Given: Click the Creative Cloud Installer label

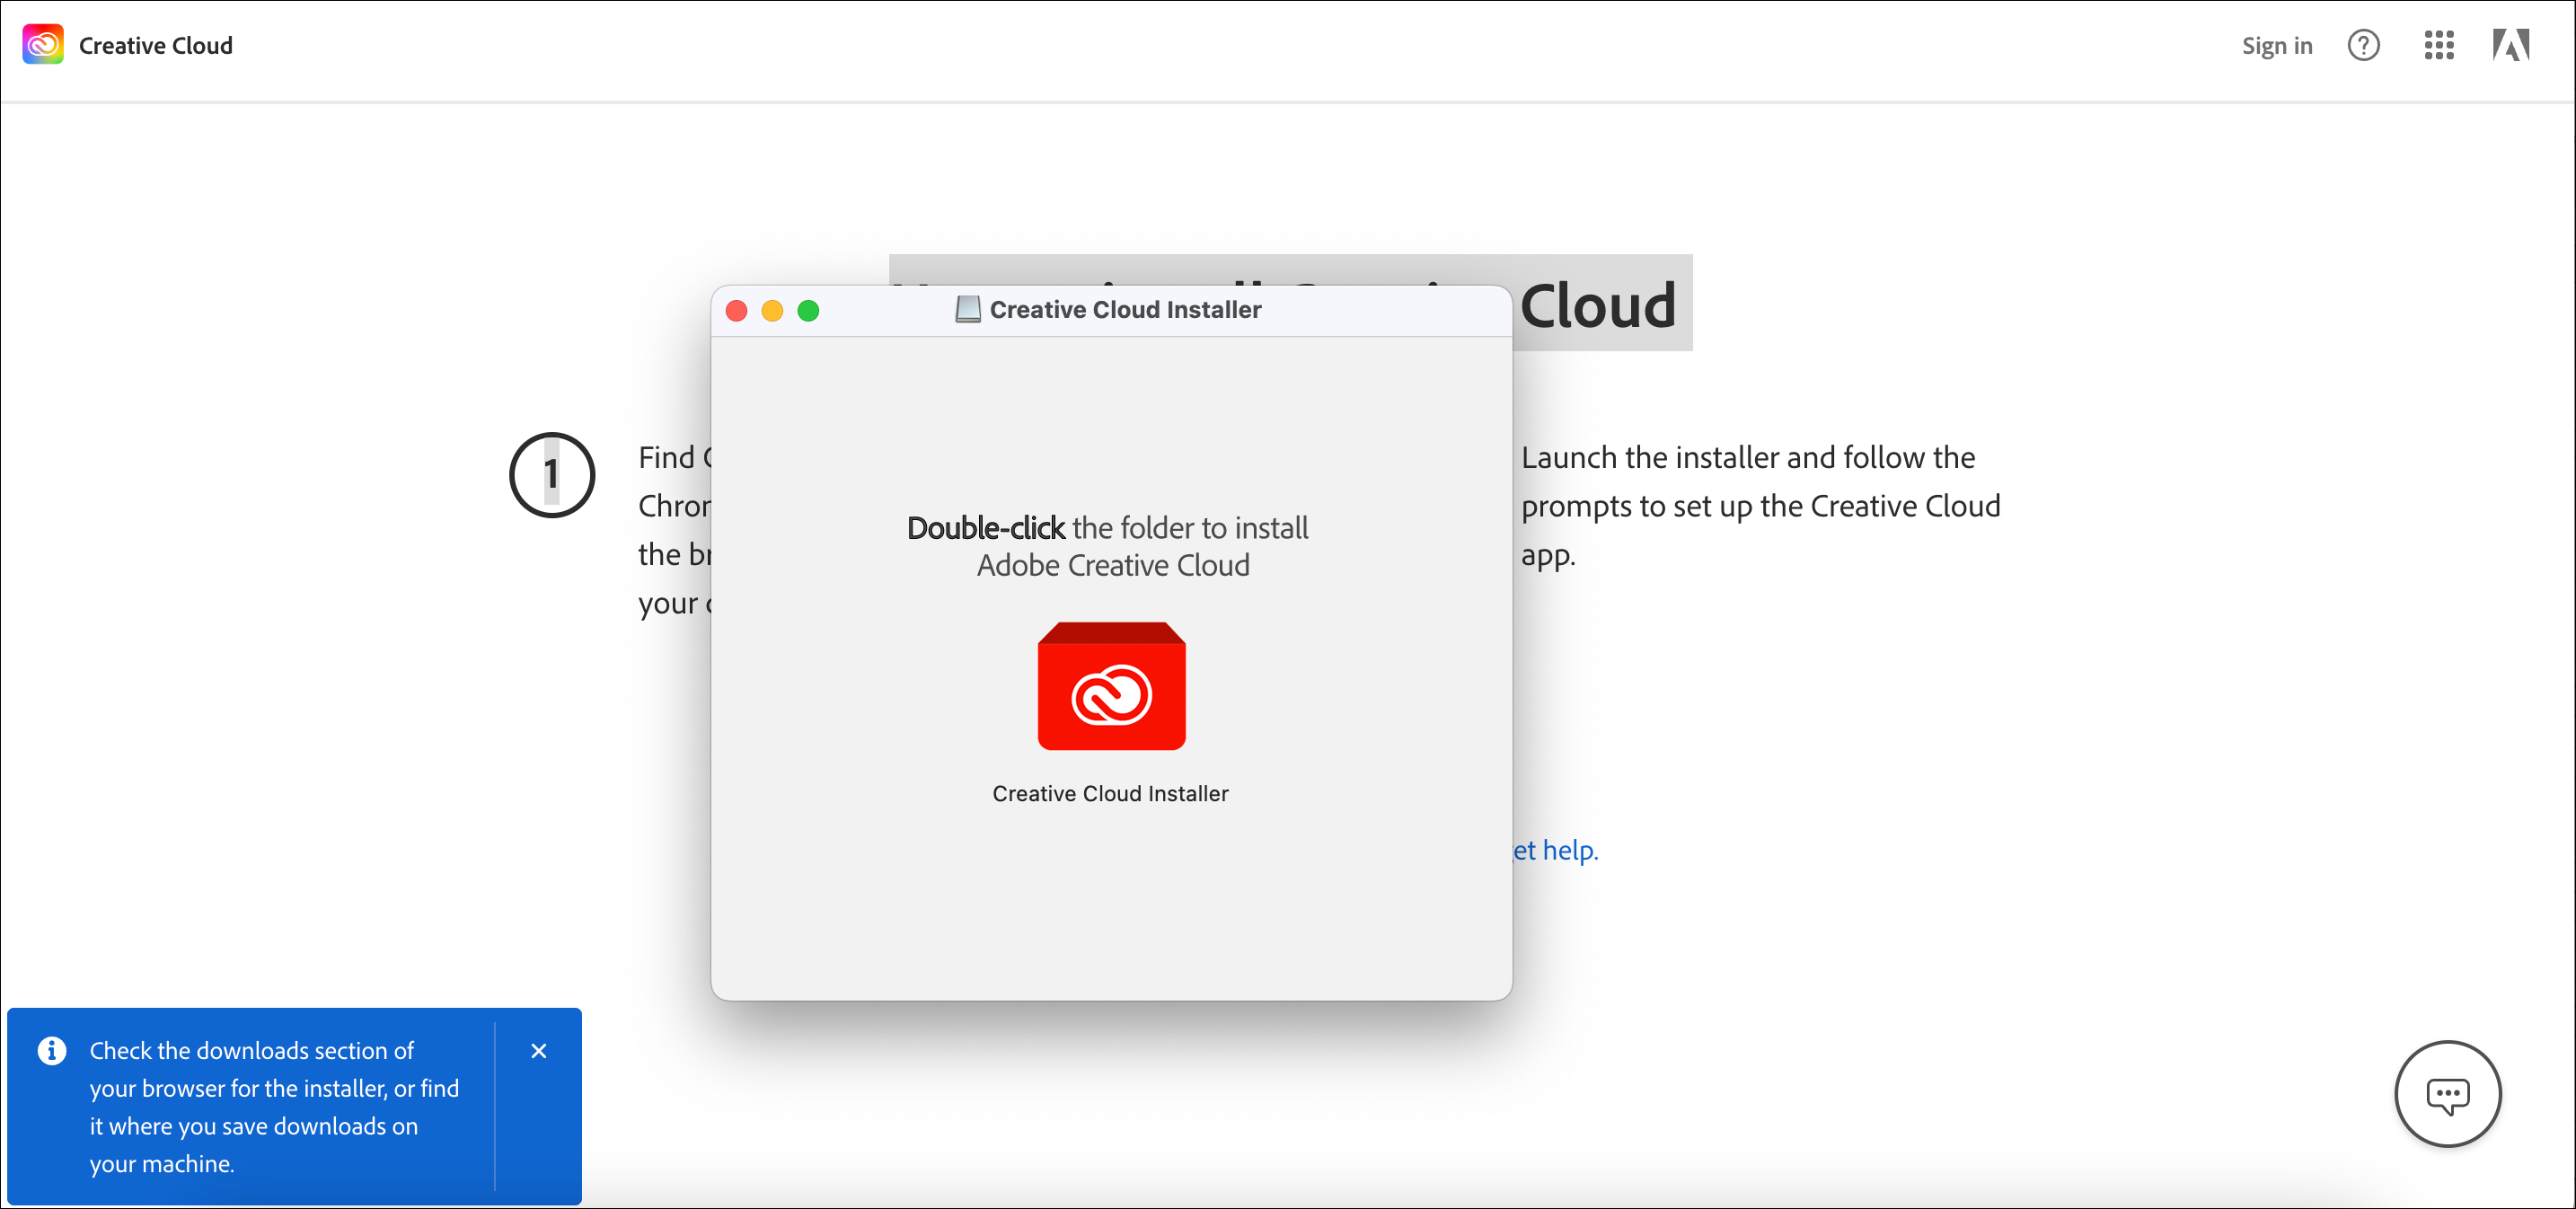Looking at the screenshot, I should [1110, 793].
